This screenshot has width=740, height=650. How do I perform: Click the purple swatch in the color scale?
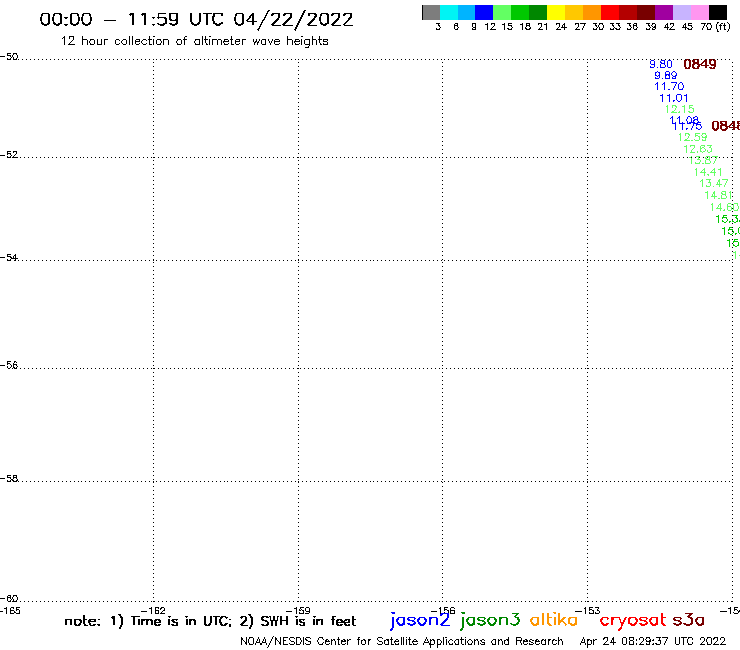point(664,12)
